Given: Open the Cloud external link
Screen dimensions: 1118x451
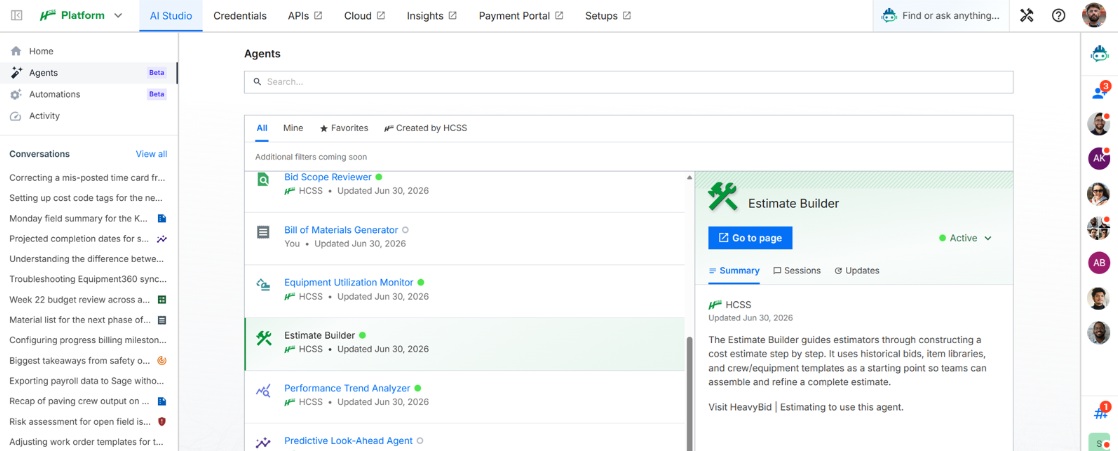Looking at the screenshot, I should (x=364, y=16).
